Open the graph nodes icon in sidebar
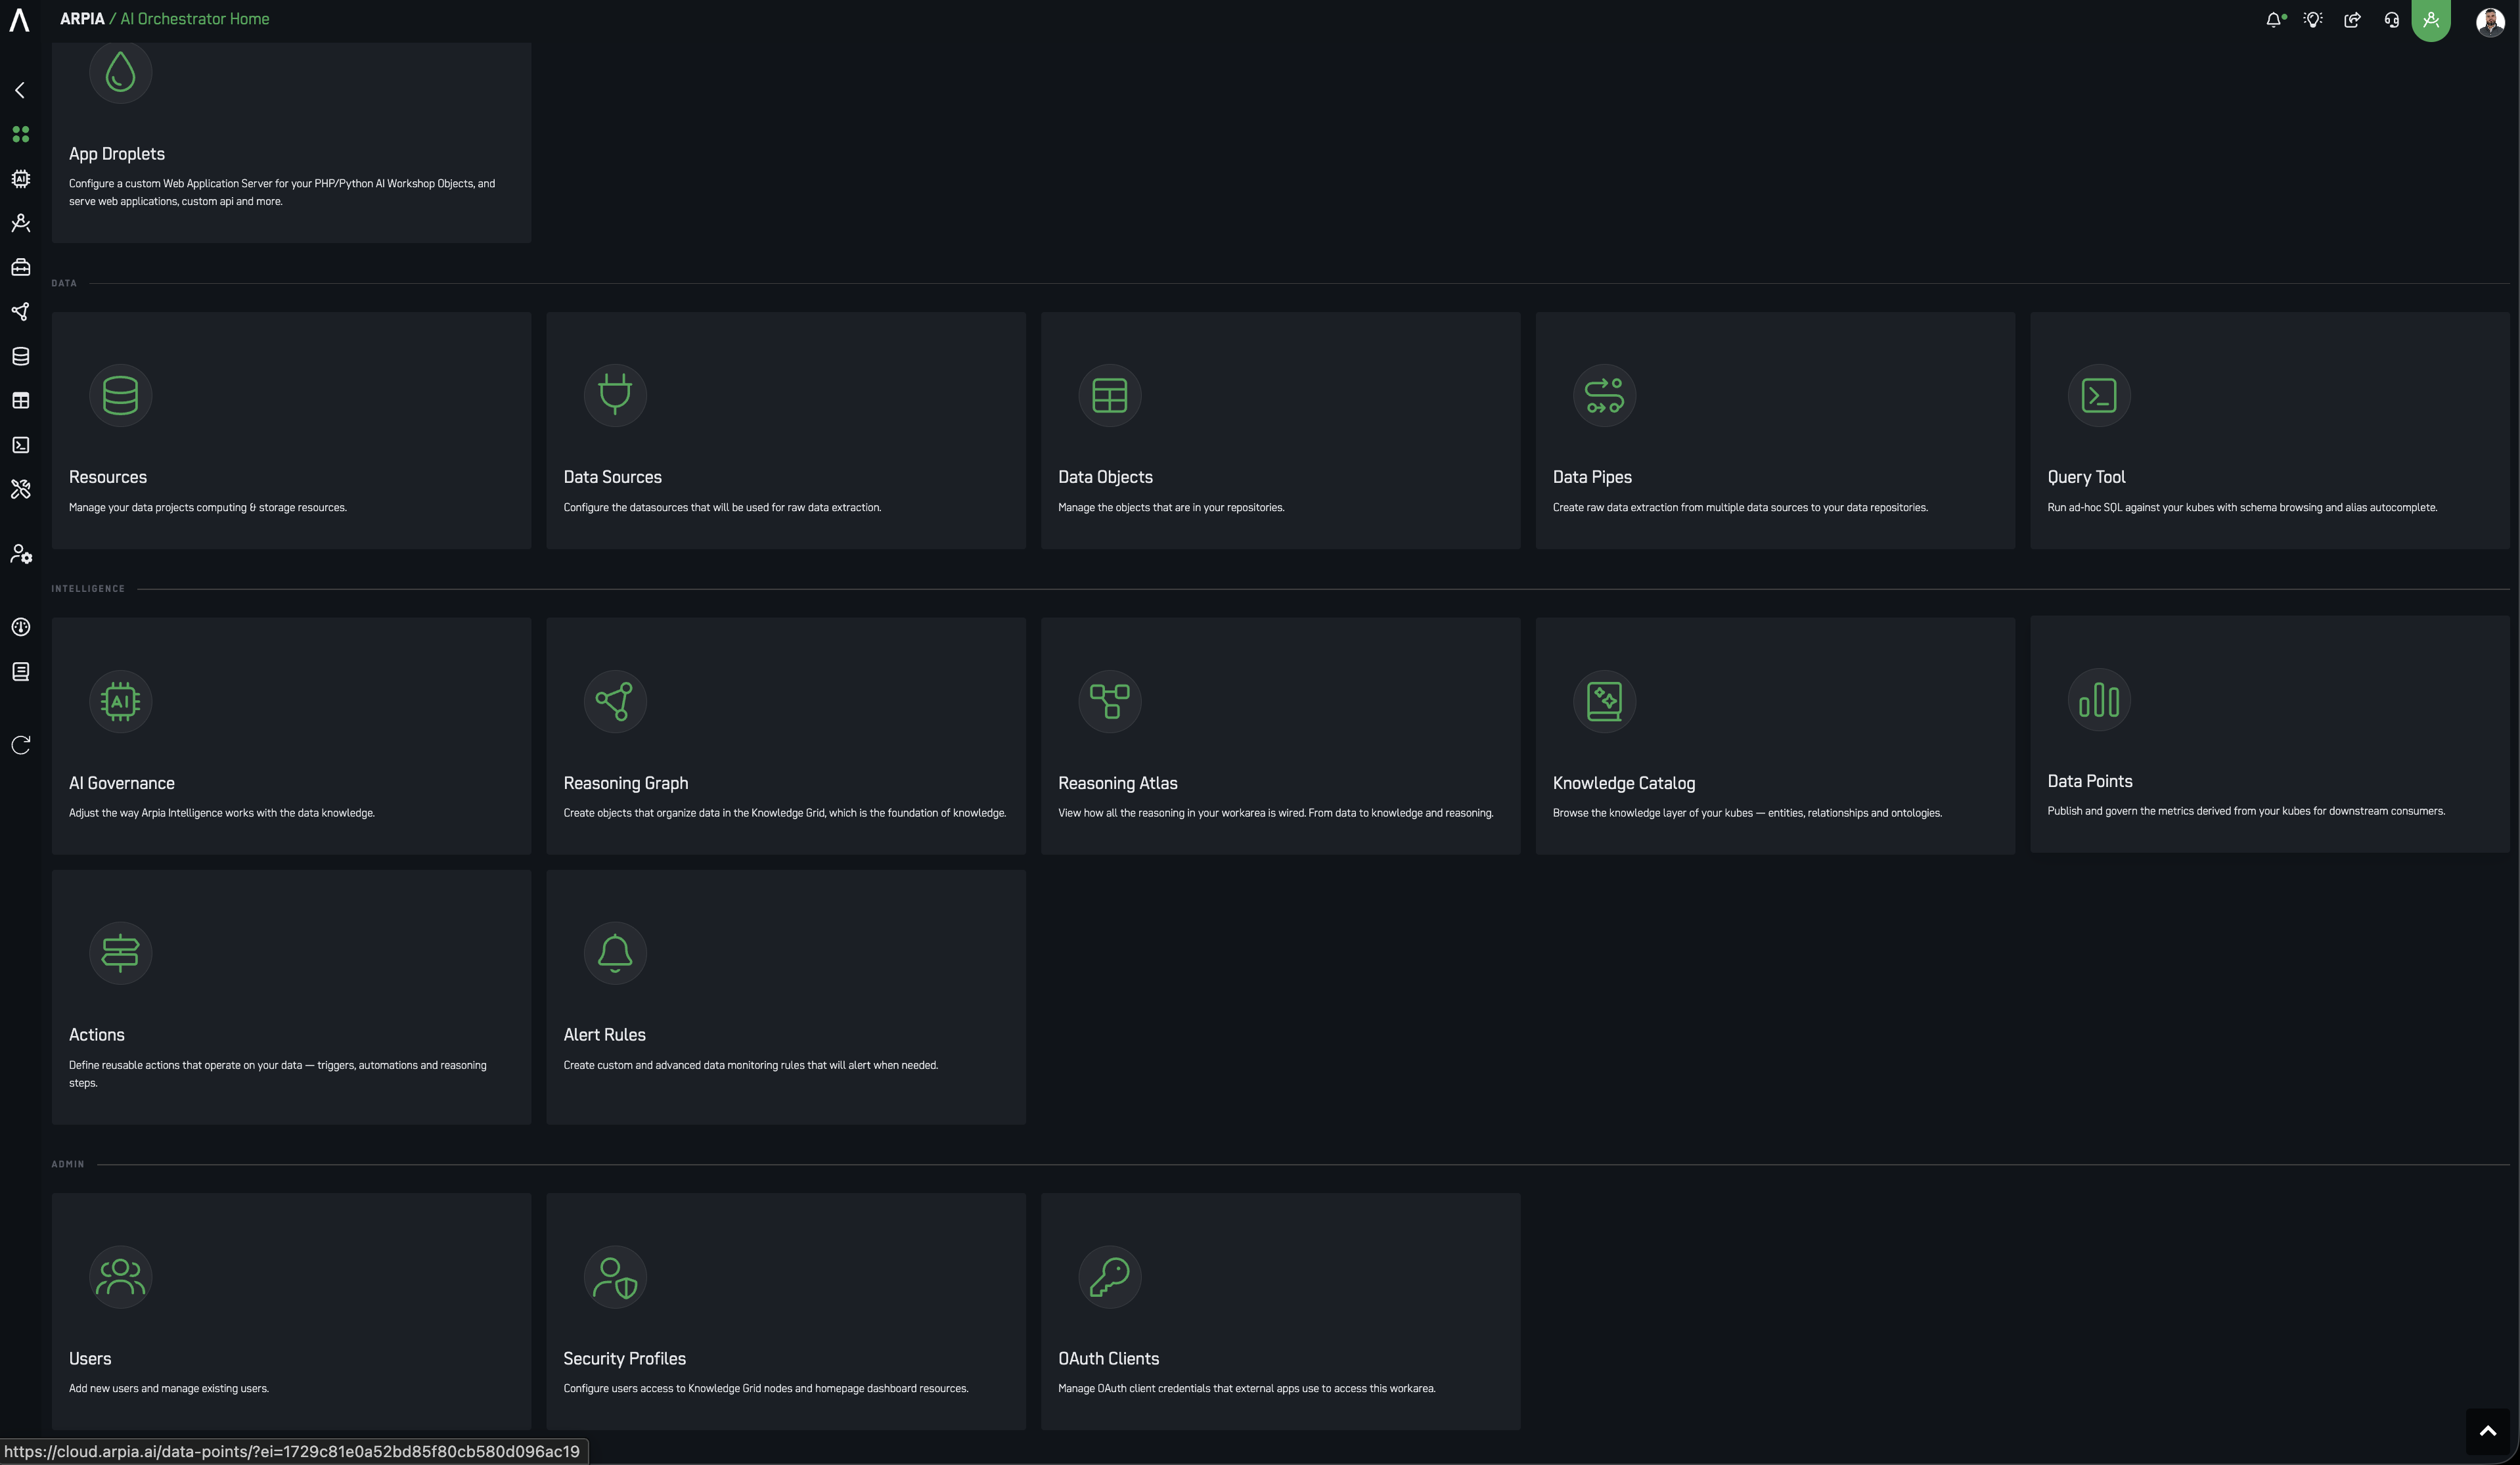 coord(20,312)
